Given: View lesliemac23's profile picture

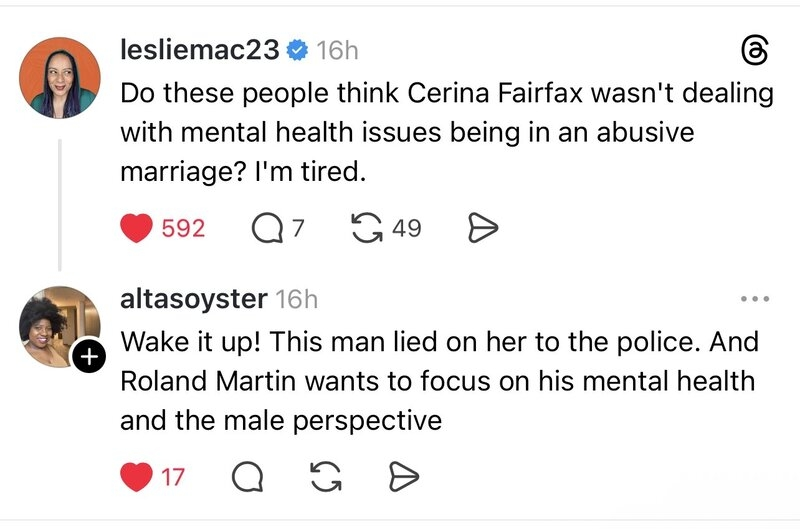Looking at the screenshot, I should [x=59, y=77].
